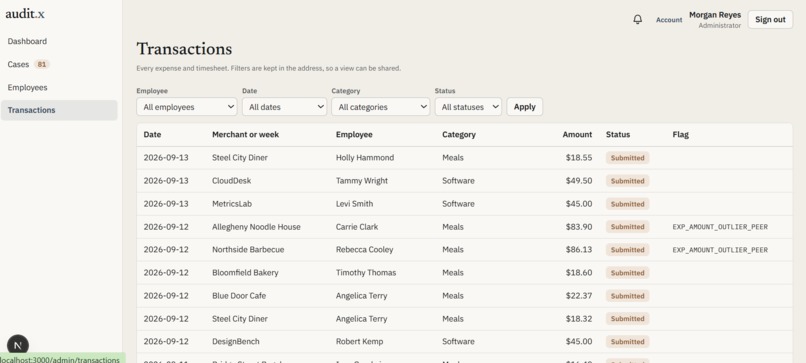Image resolution: width=806 pixels, height=363 pixels.
Task: Click employee Levi Smith
Action: [354, 204]
